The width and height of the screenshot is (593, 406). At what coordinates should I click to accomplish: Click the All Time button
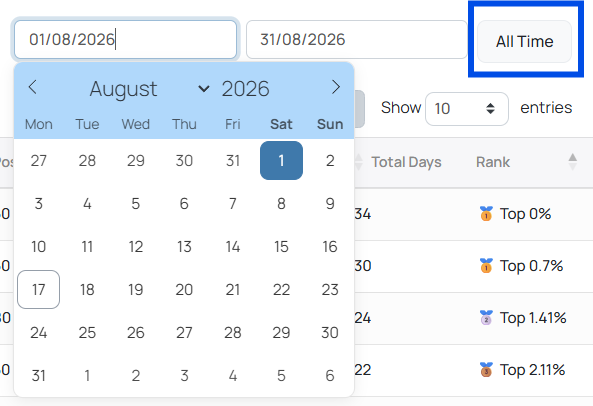coord(524,42)
